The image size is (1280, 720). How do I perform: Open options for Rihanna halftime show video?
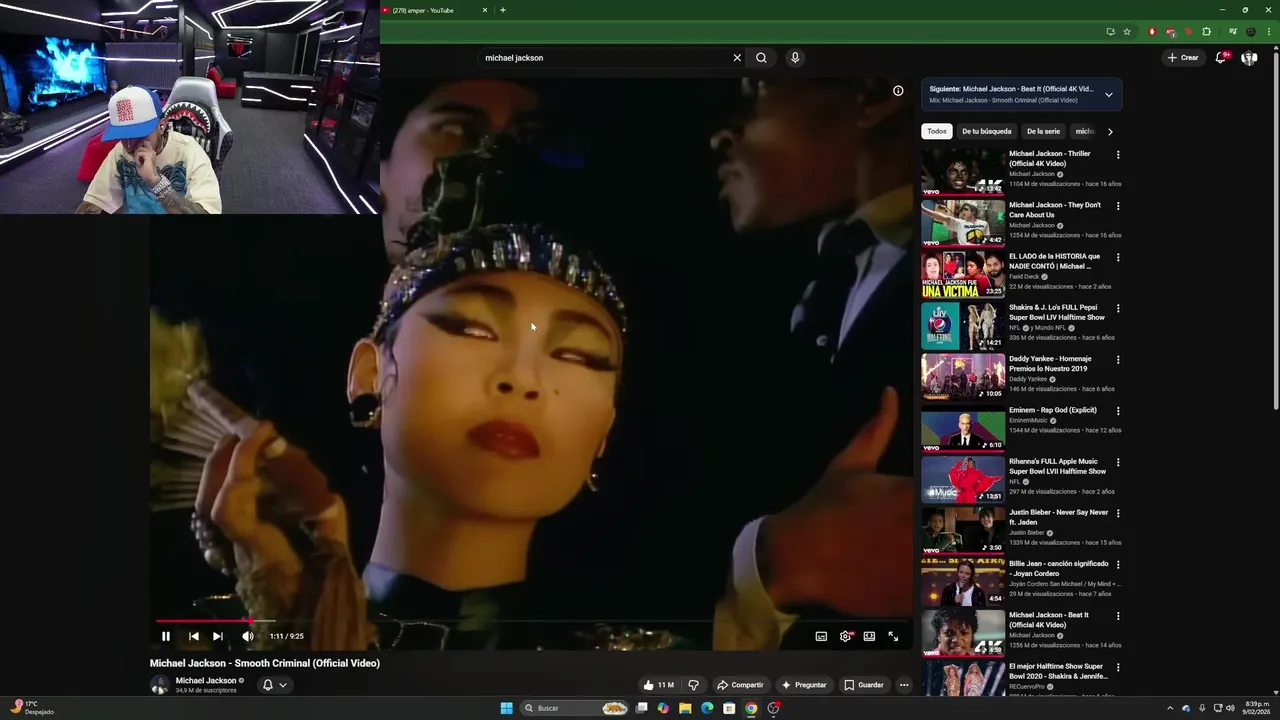pos(1118,463)
